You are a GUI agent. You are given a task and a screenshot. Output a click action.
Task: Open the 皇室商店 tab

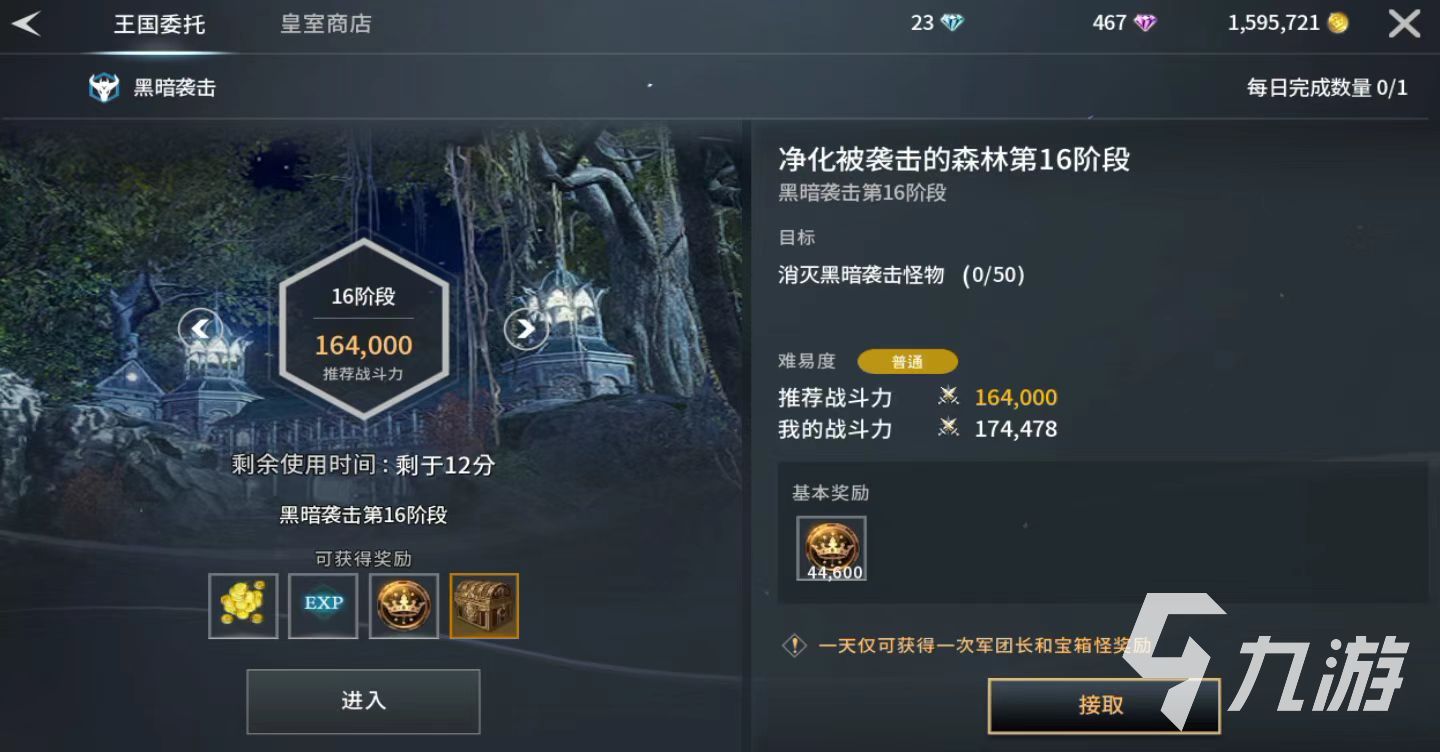pyautogui.click(x=326, y=24)
